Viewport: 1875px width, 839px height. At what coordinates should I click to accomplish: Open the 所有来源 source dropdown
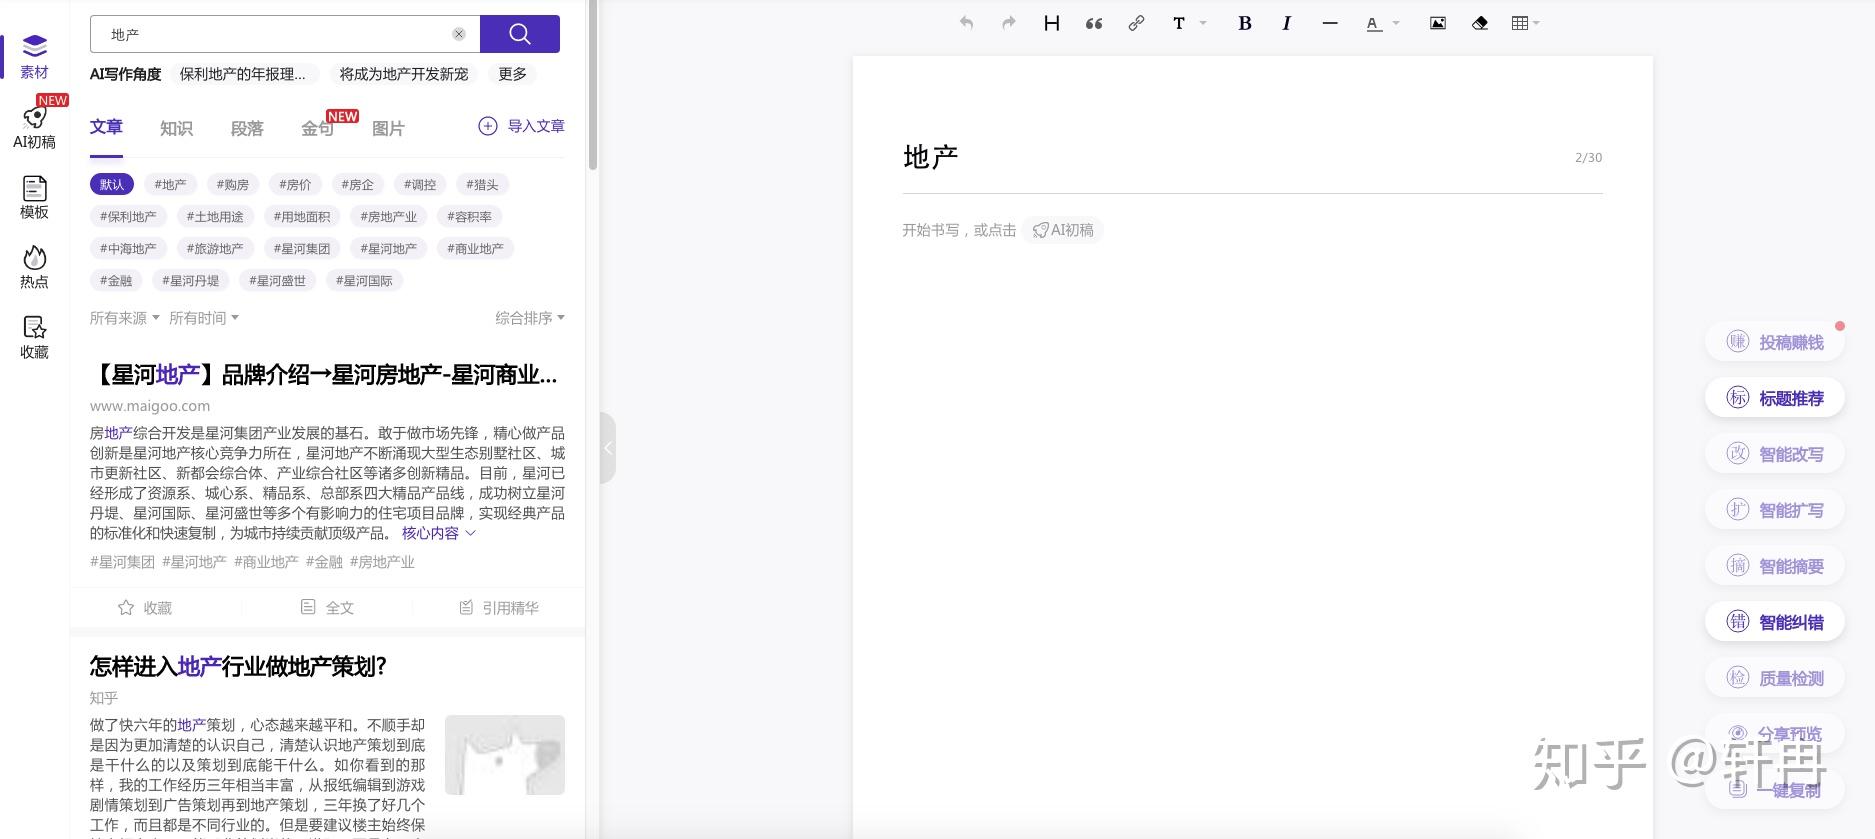[124, 318]
